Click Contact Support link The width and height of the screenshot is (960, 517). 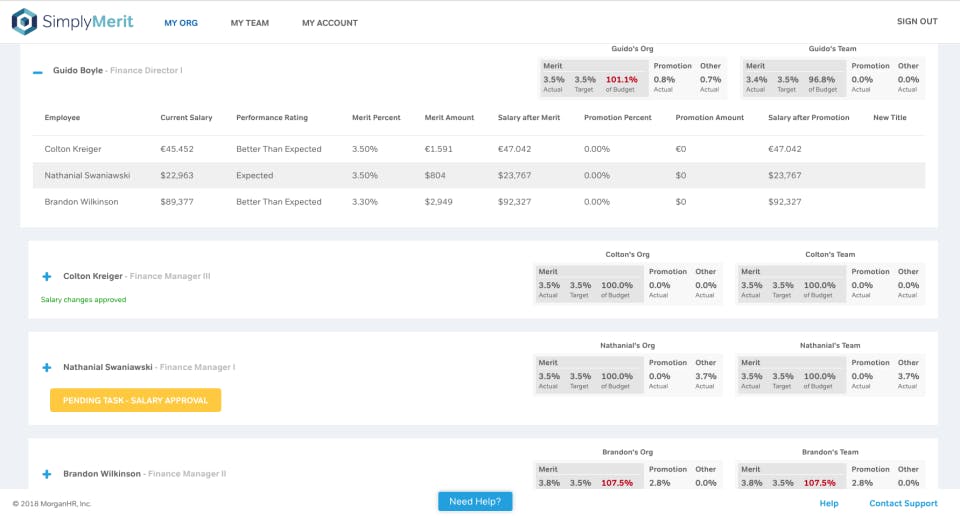(903, 503)
